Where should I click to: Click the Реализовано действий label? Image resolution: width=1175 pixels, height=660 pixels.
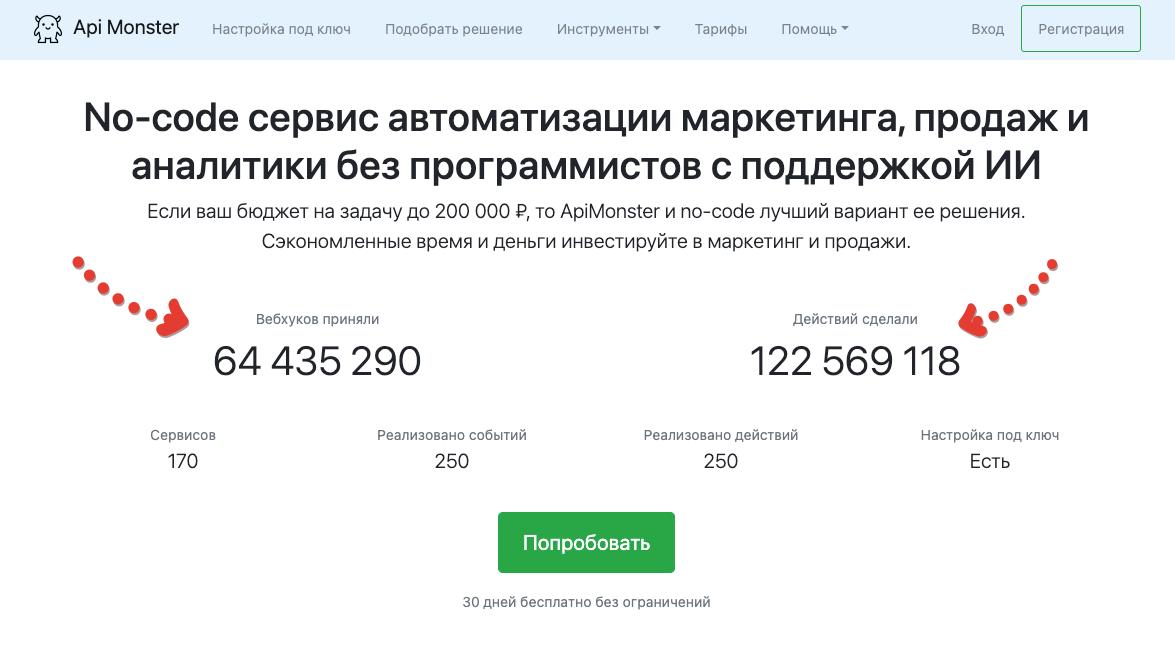721,435
